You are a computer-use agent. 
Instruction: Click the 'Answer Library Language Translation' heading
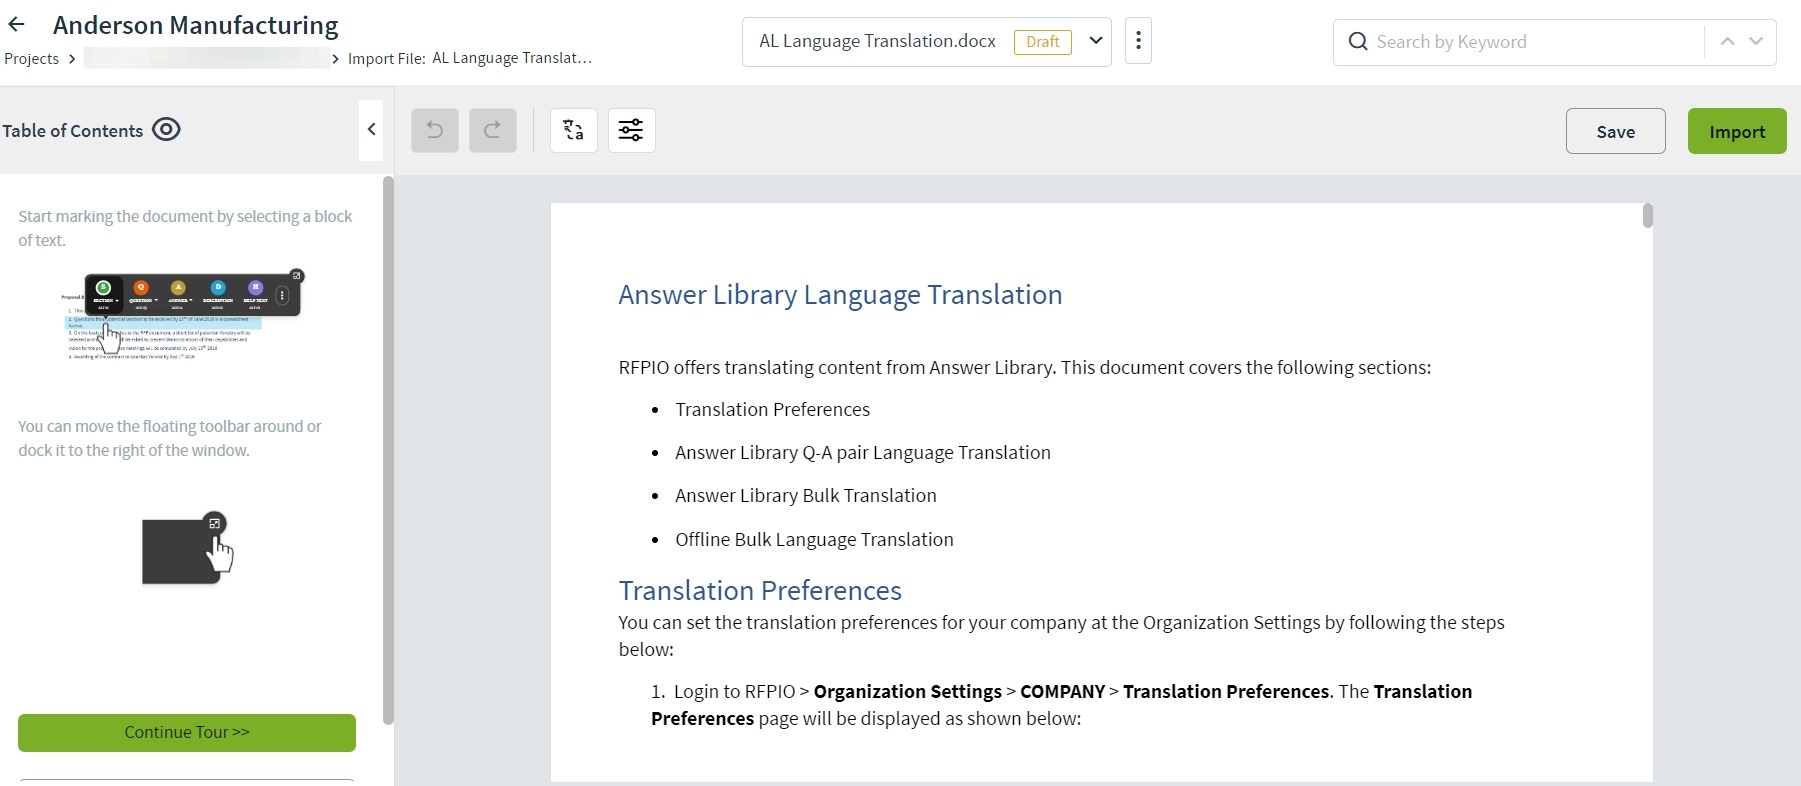(x=840, y=295)
